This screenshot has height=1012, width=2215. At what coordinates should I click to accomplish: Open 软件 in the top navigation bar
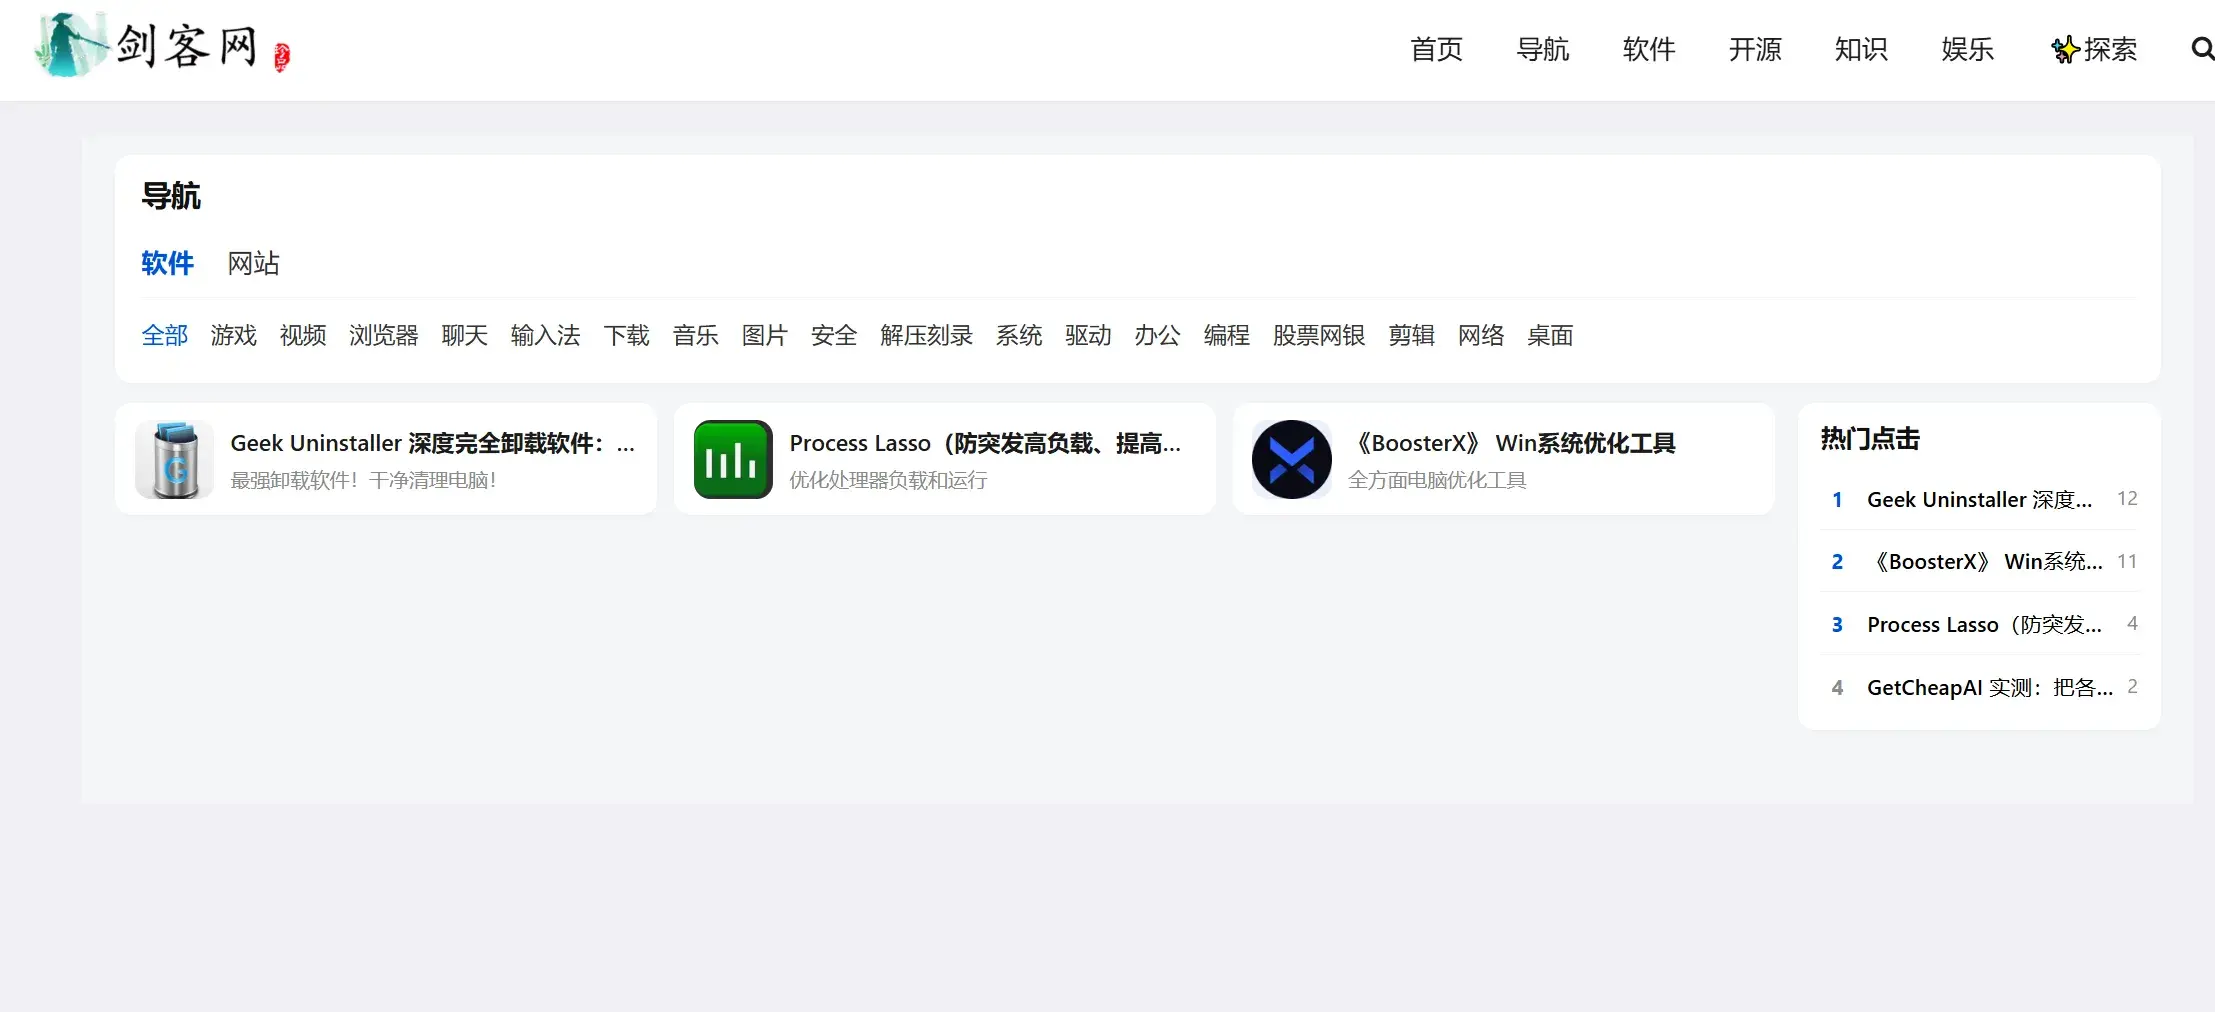click(1649, 49)
